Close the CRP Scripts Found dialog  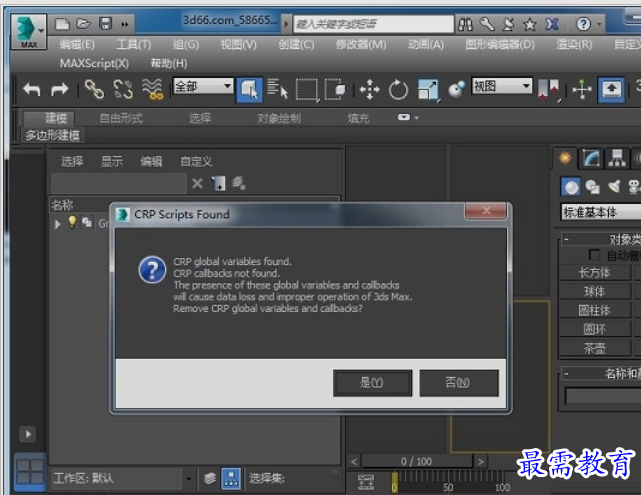486,211
